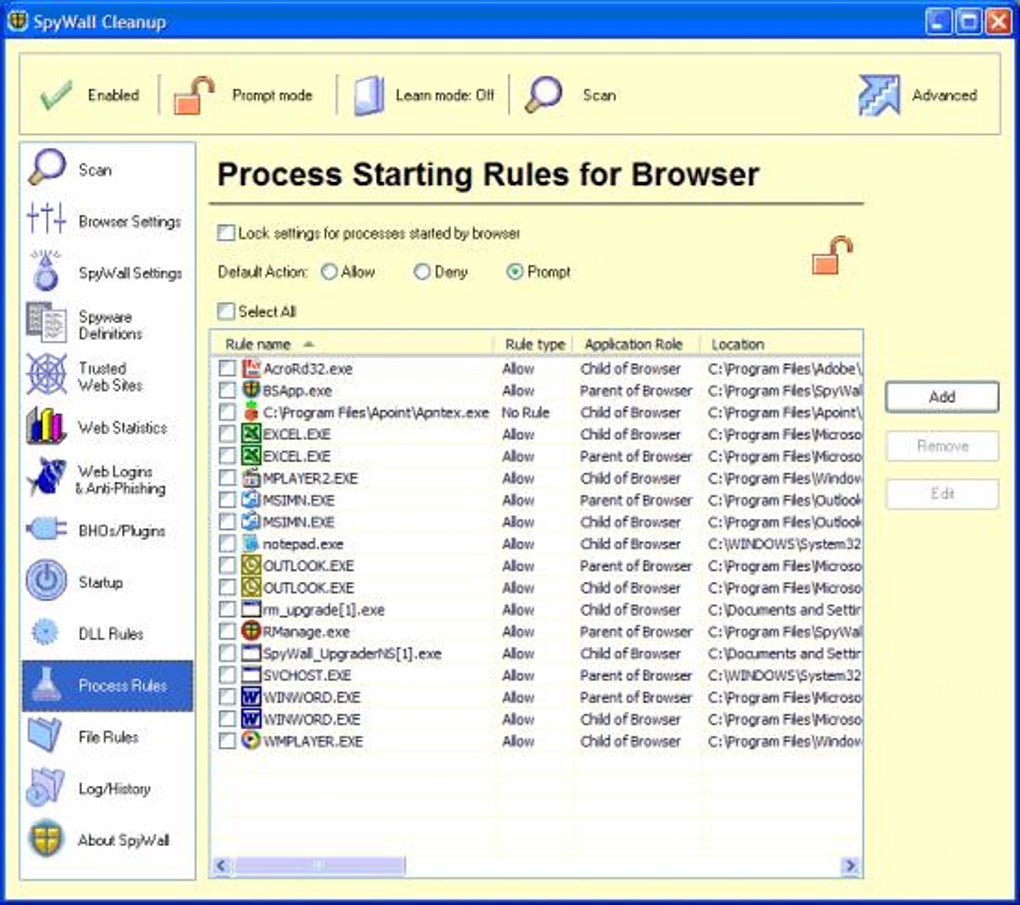1020x905 pixels.
Task: Click the About SpyWall shield icon
Action: click(x=44, y=840)
